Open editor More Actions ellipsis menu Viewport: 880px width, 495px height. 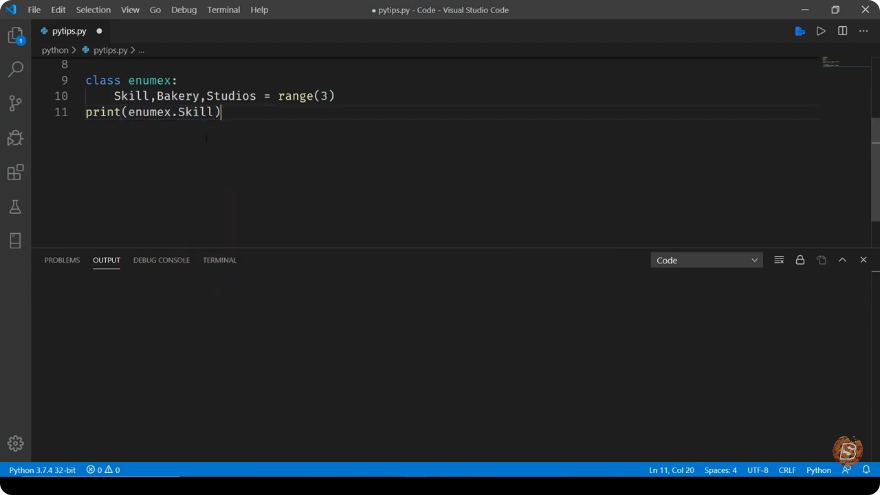863,31
